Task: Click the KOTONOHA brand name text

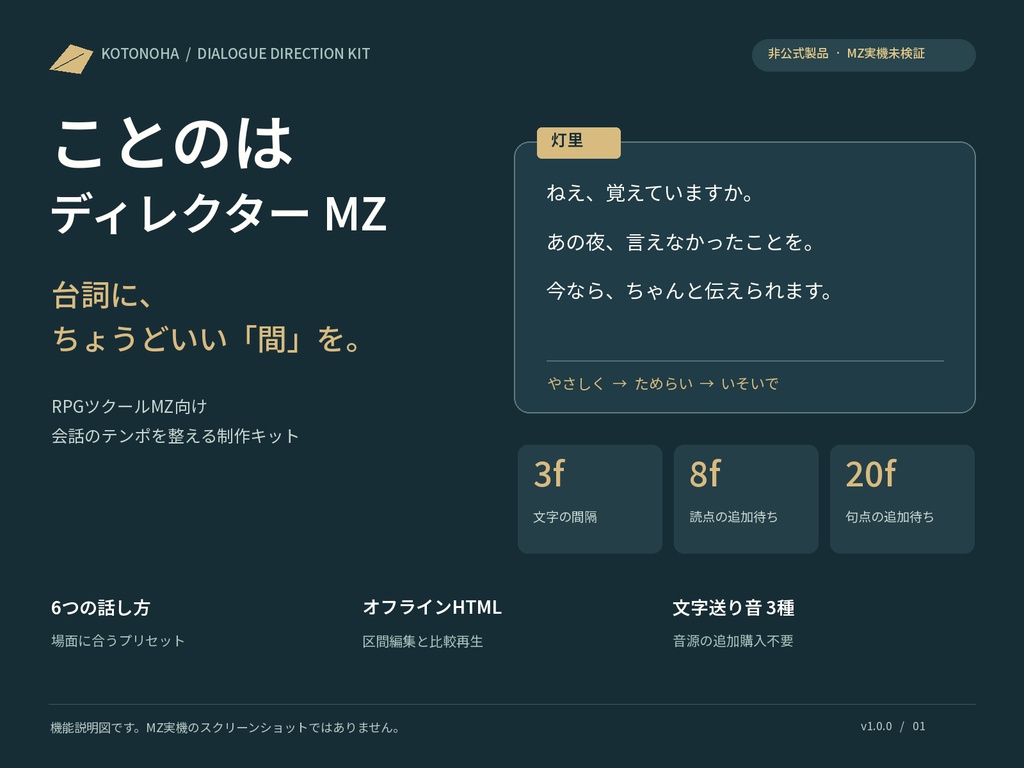Action: click(140, 54)
